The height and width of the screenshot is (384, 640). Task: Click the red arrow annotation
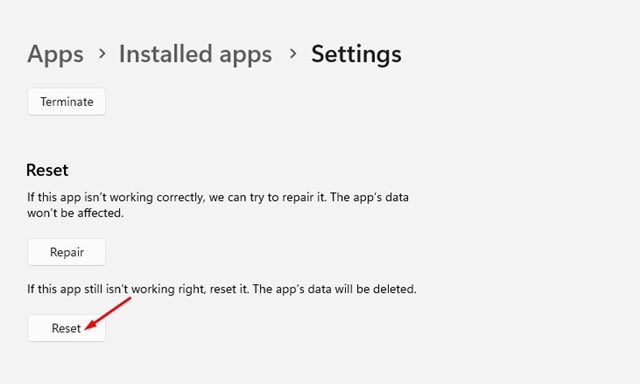[108, 313]
